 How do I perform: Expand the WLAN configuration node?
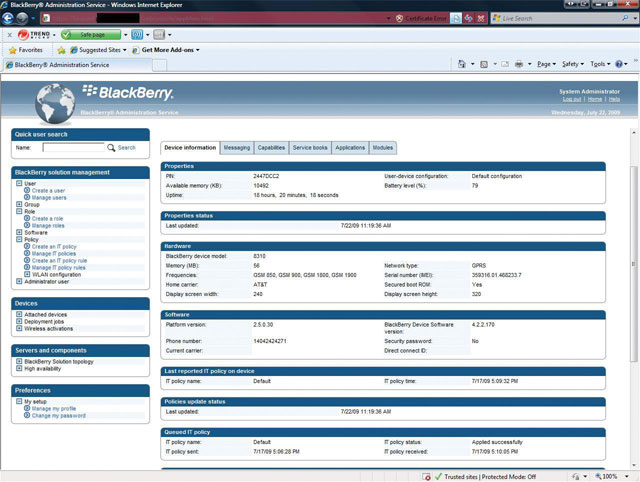pyautogui.click(x=27, y=274)
